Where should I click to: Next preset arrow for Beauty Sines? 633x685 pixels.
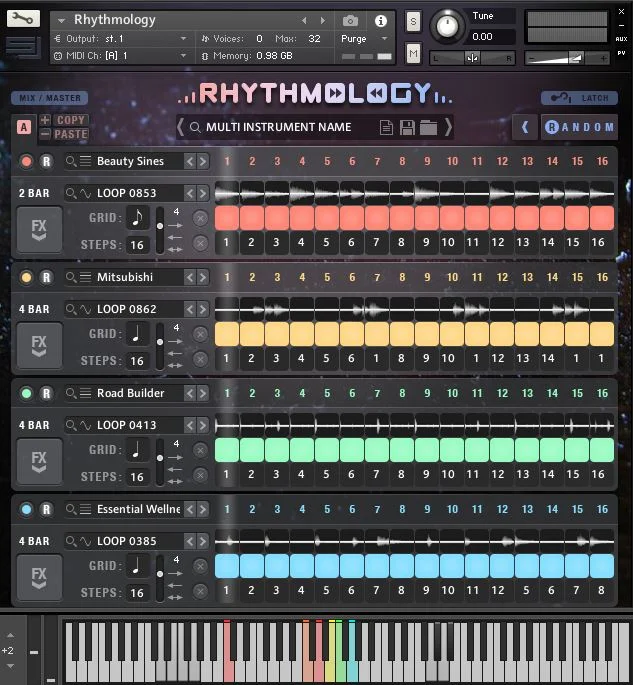pyautogui.click(x=203, y=162)
